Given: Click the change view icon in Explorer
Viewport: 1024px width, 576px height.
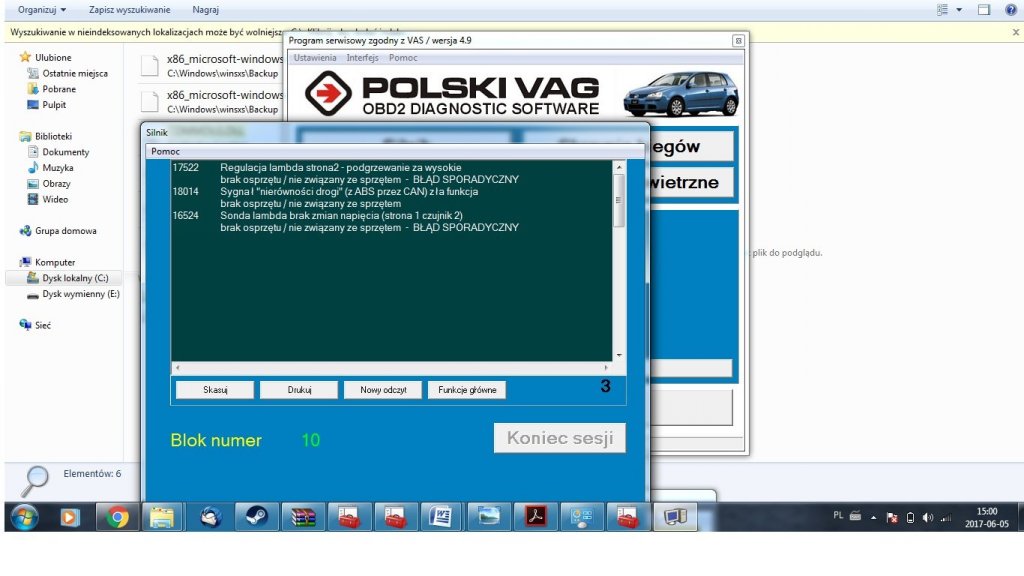Looking at the screenshot, I should 942,10.
